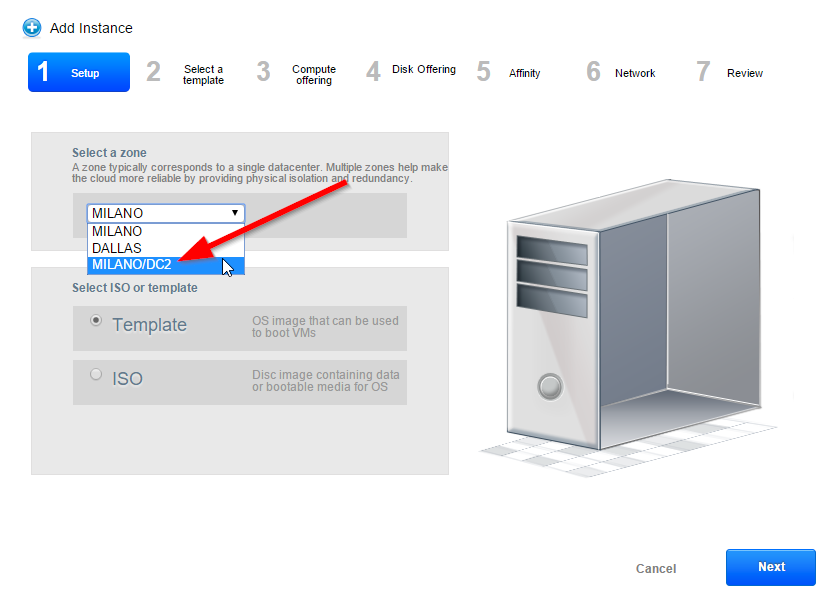Click the ISO option description text
This screenshot has height=595, width=827.
(325, 381)
